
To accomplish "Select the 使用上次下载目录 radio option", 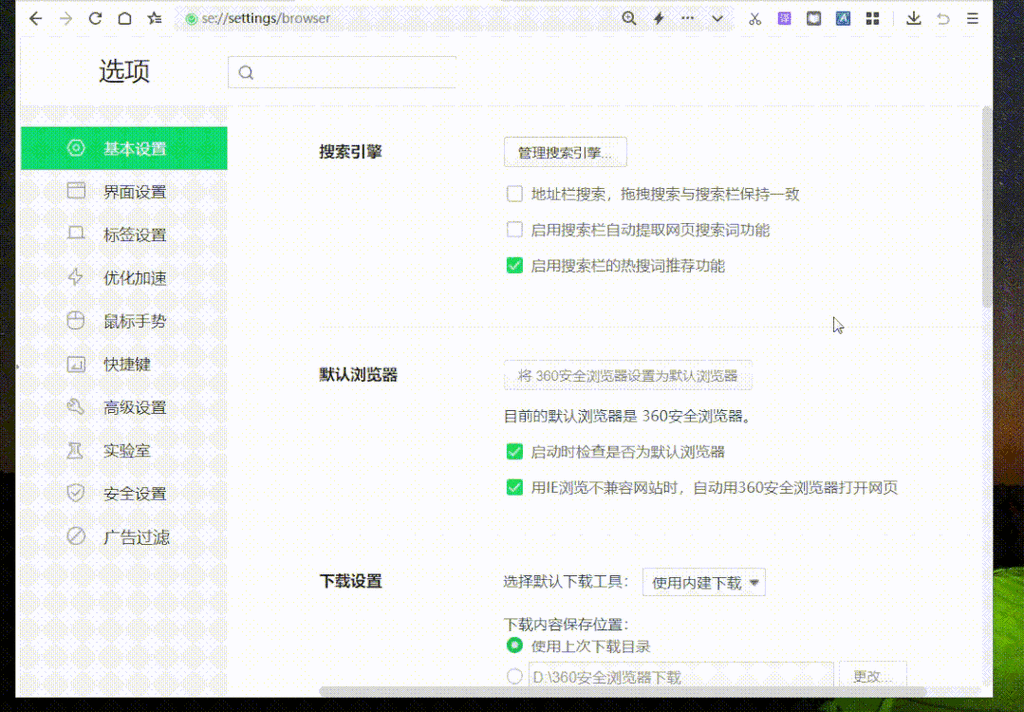I will coord(515,646).
